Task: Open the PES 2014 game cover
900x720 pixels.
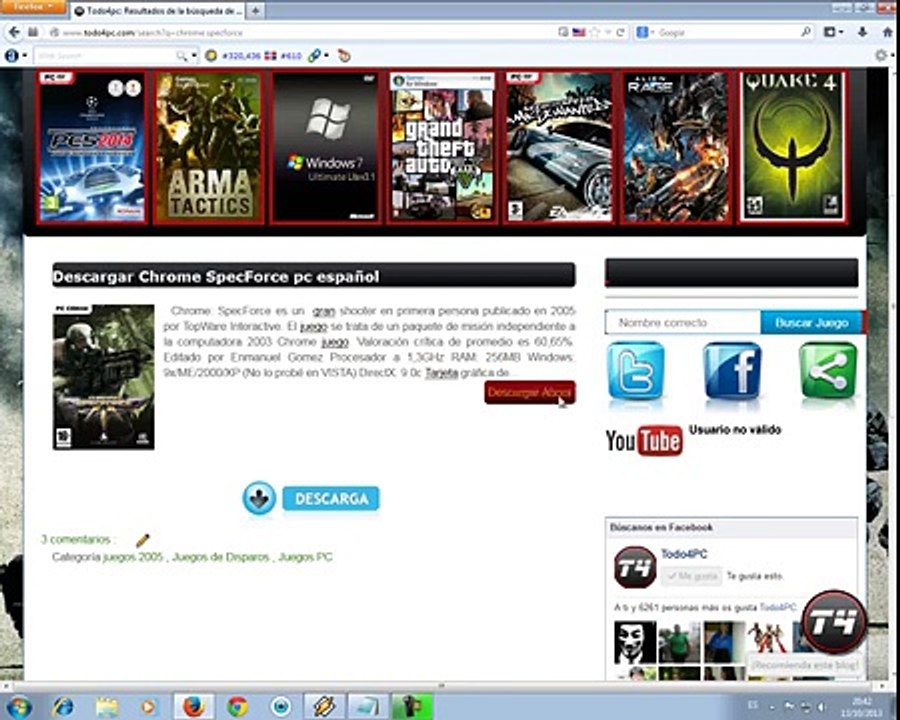Action: point(92,147)
